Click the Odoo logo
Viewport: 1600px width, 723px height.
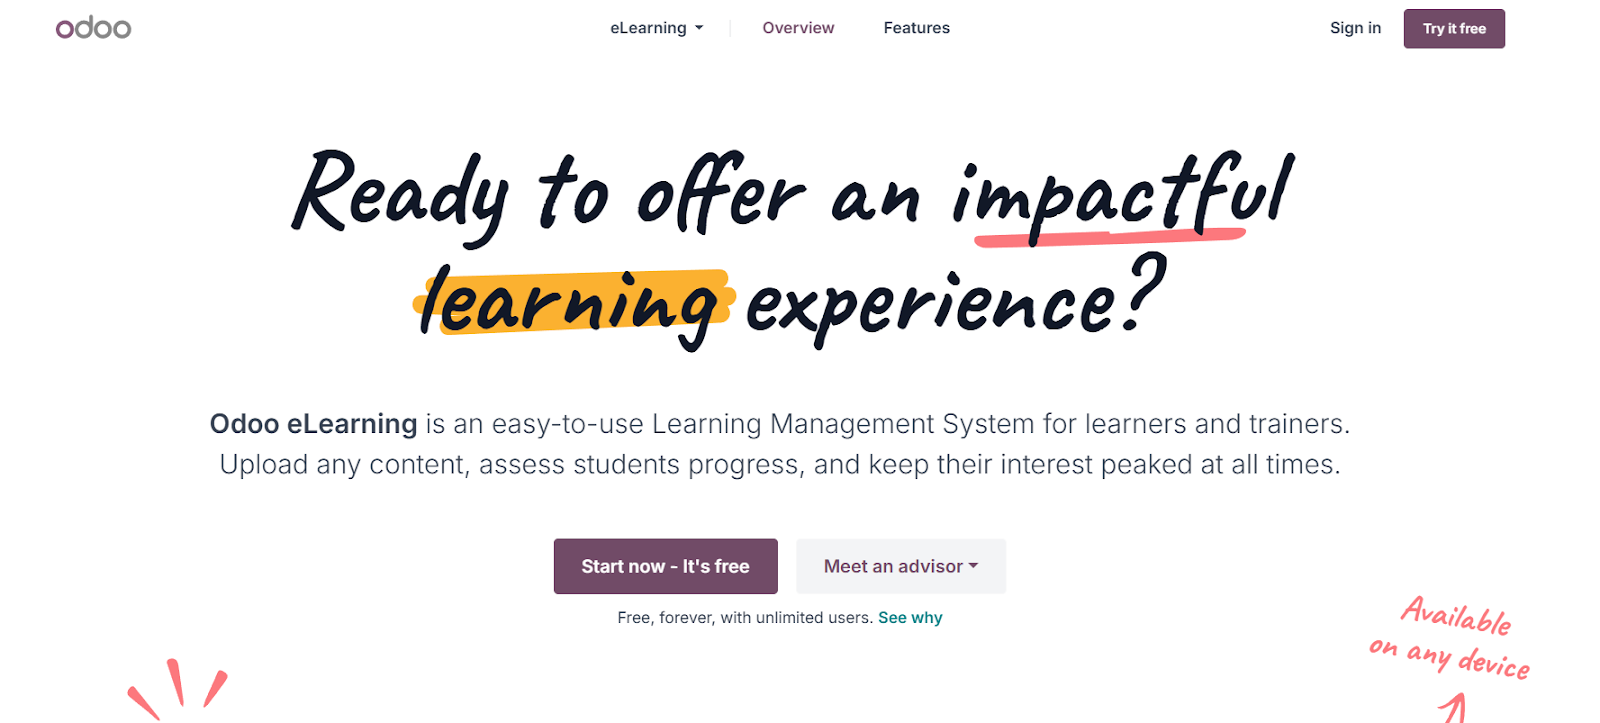(92, 27)
